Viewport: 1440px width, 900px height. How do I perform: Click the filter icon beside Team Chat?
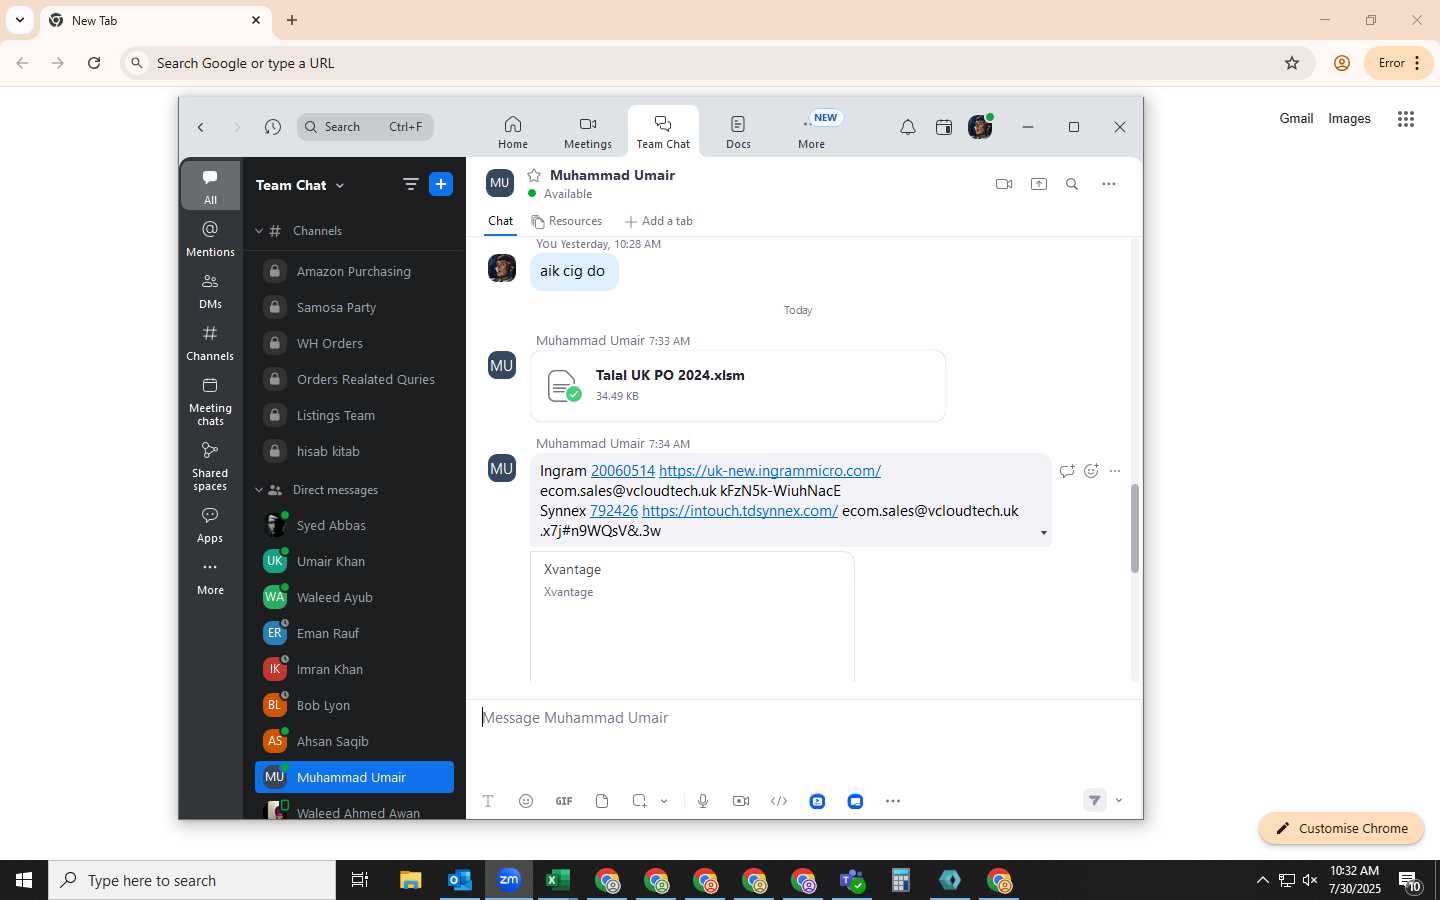[411, 184]
